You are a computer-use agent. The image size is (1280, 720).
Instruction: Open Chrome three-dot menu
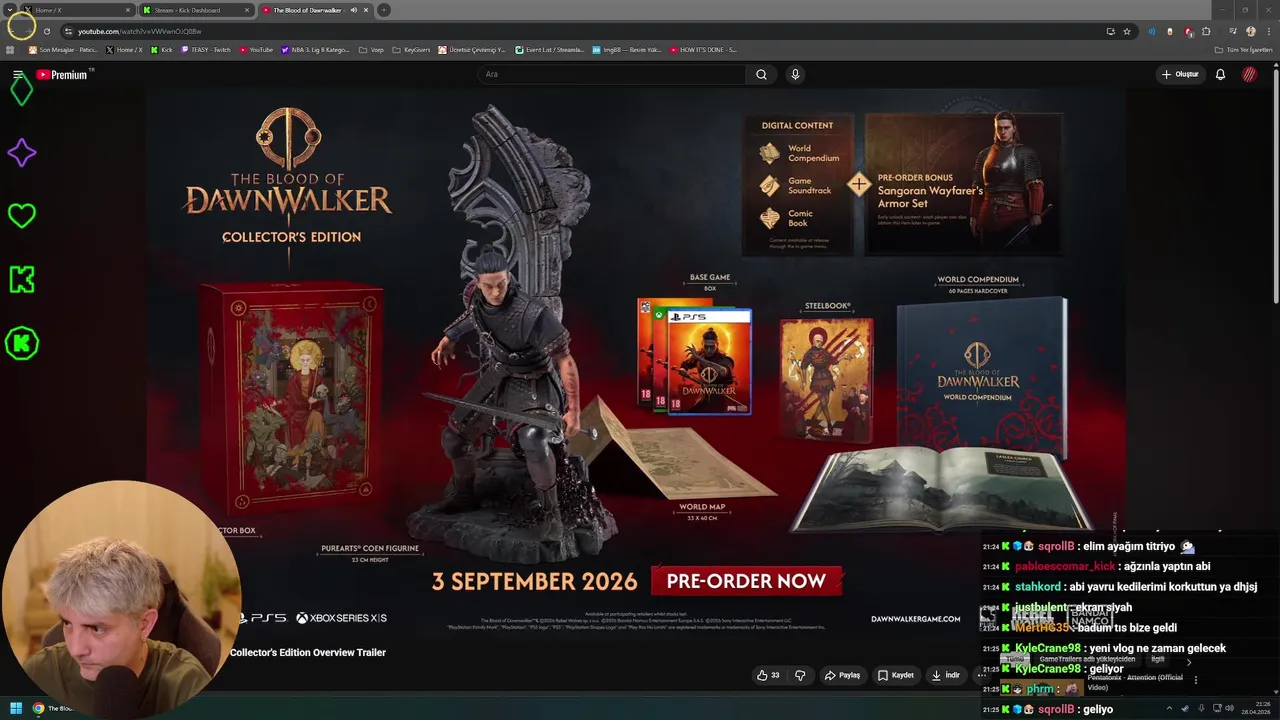click(1269, 31)
